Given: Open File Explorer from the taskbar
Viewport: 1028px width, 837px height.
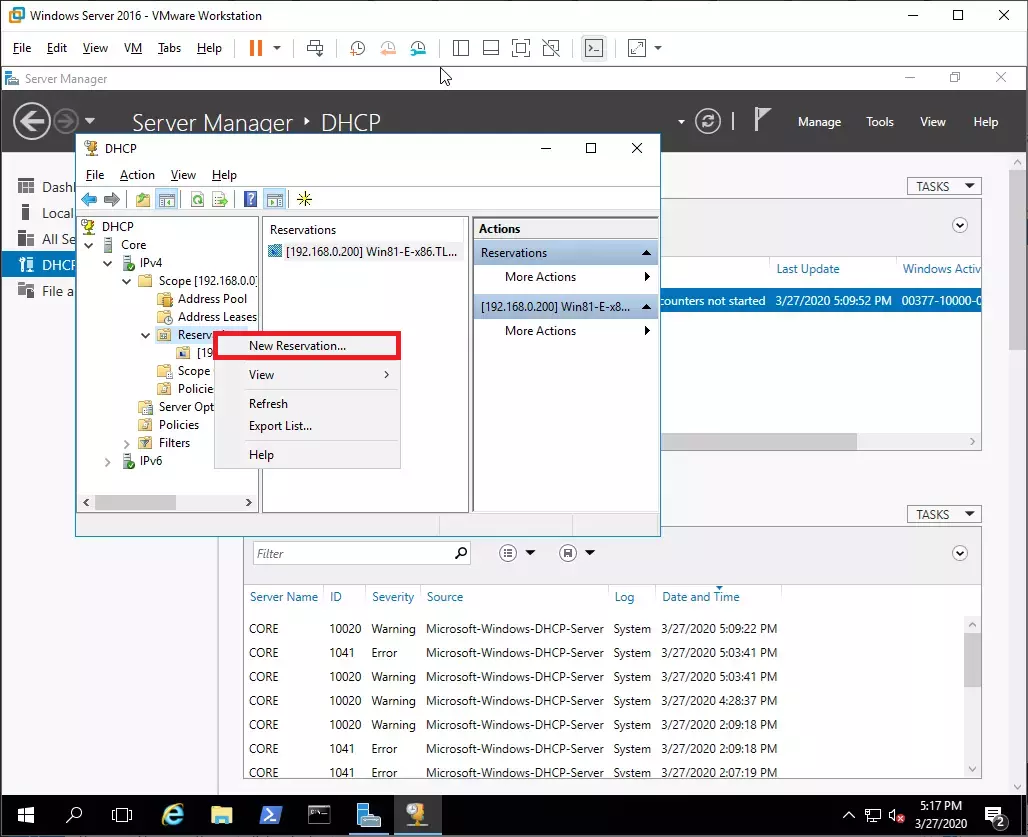Looking at the screenshot, I should point(222,815).
